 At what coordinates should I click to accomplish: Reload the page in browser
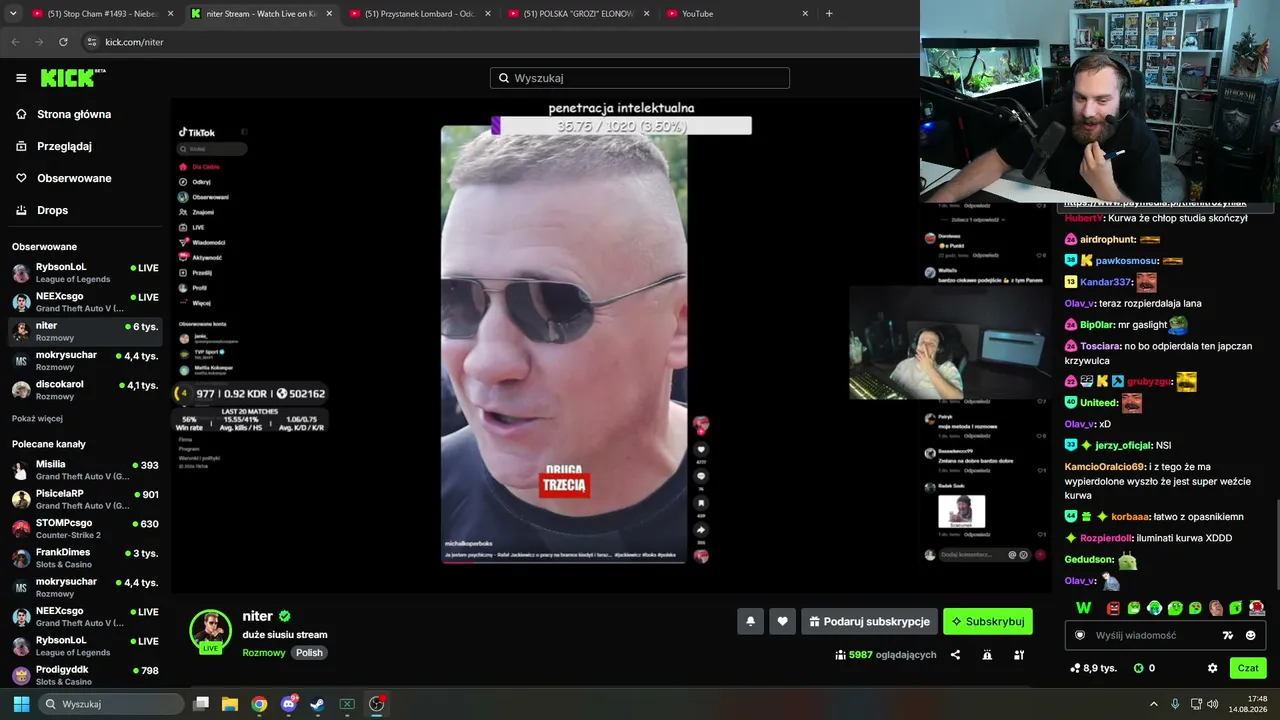click(63, 42)
